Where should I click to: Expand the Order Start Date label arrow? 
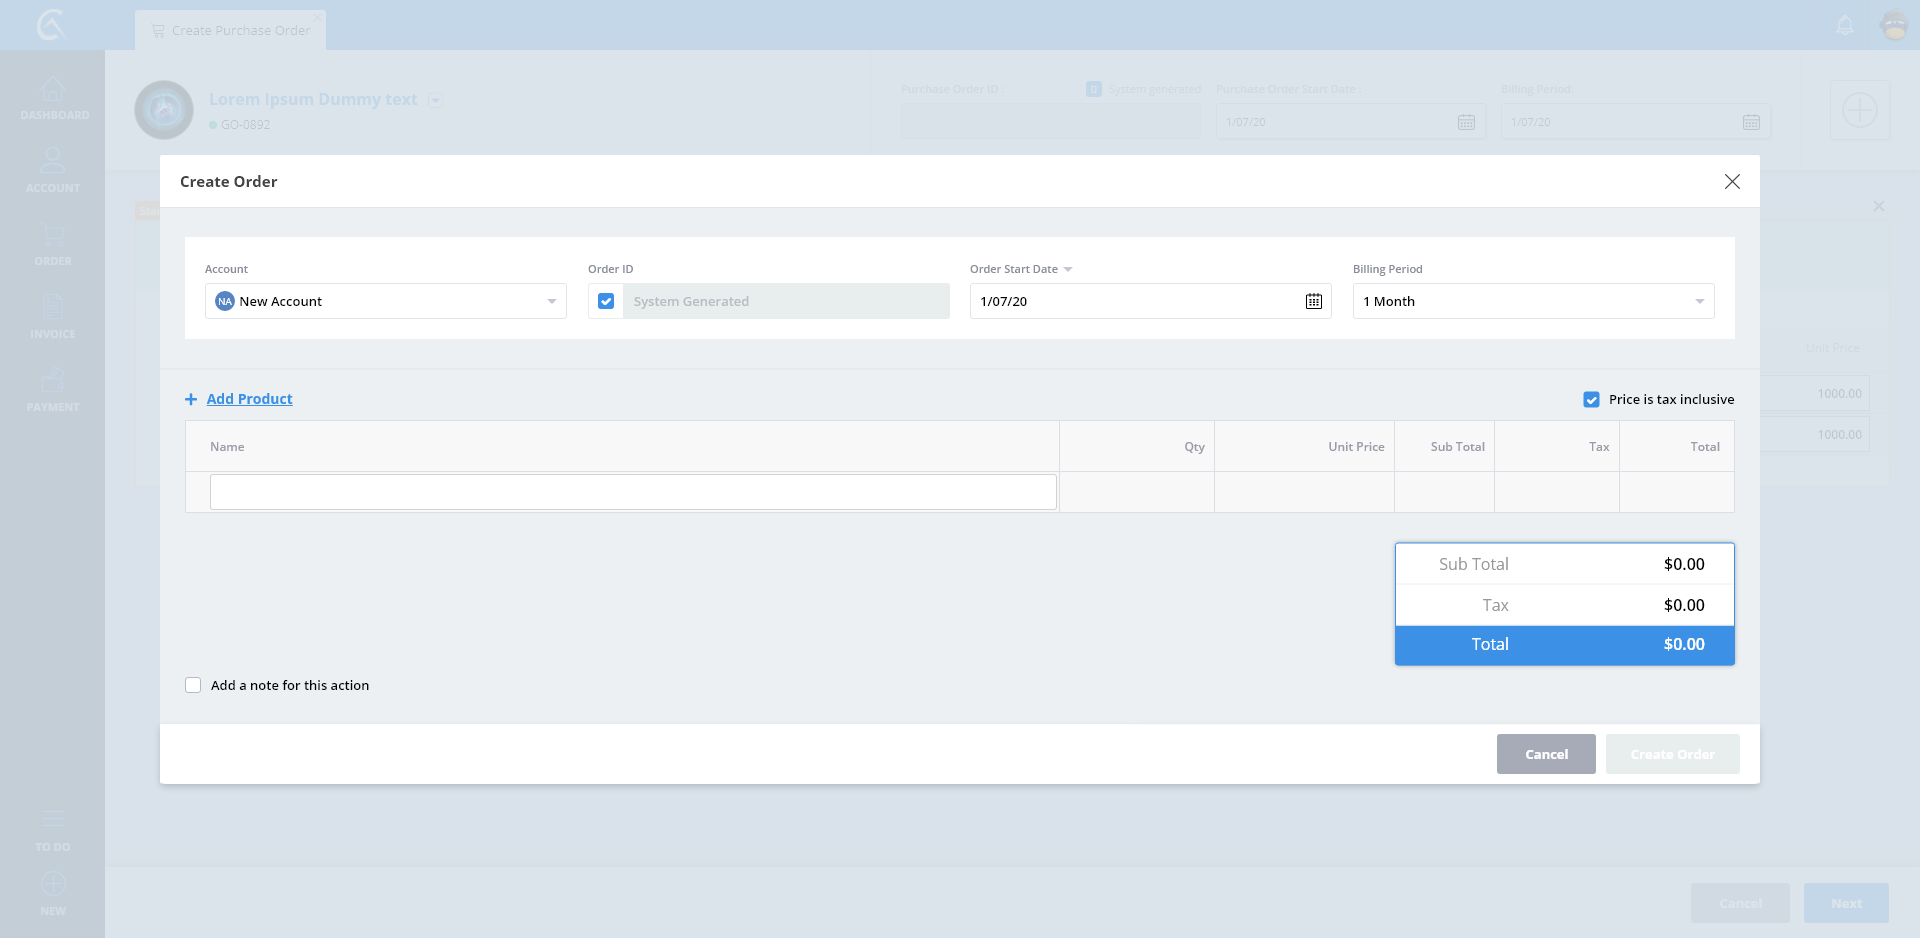point(1068,270)
